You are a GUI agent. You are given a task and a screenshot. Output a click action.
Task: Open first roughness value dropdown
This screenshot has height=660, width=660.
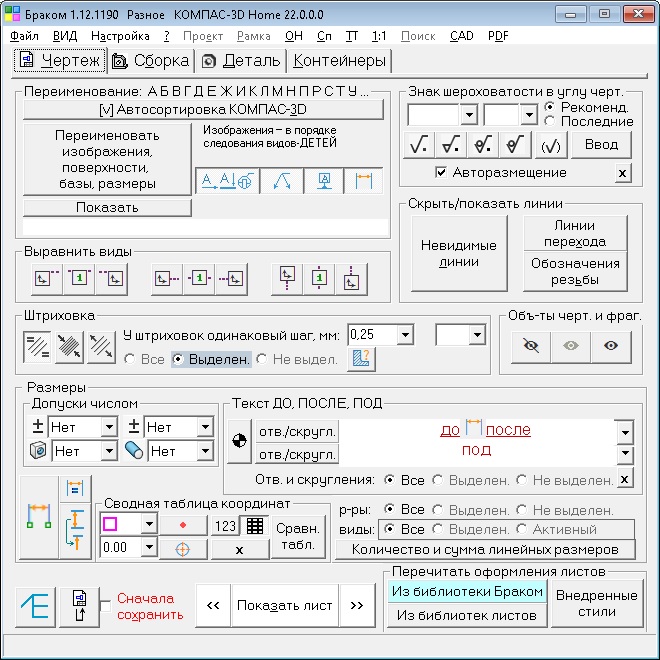468,114
